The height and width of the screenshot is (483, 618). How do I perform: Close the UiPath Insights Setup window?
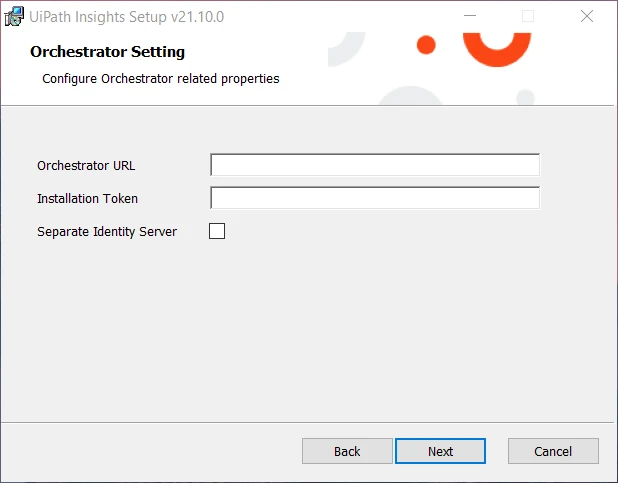587,16
